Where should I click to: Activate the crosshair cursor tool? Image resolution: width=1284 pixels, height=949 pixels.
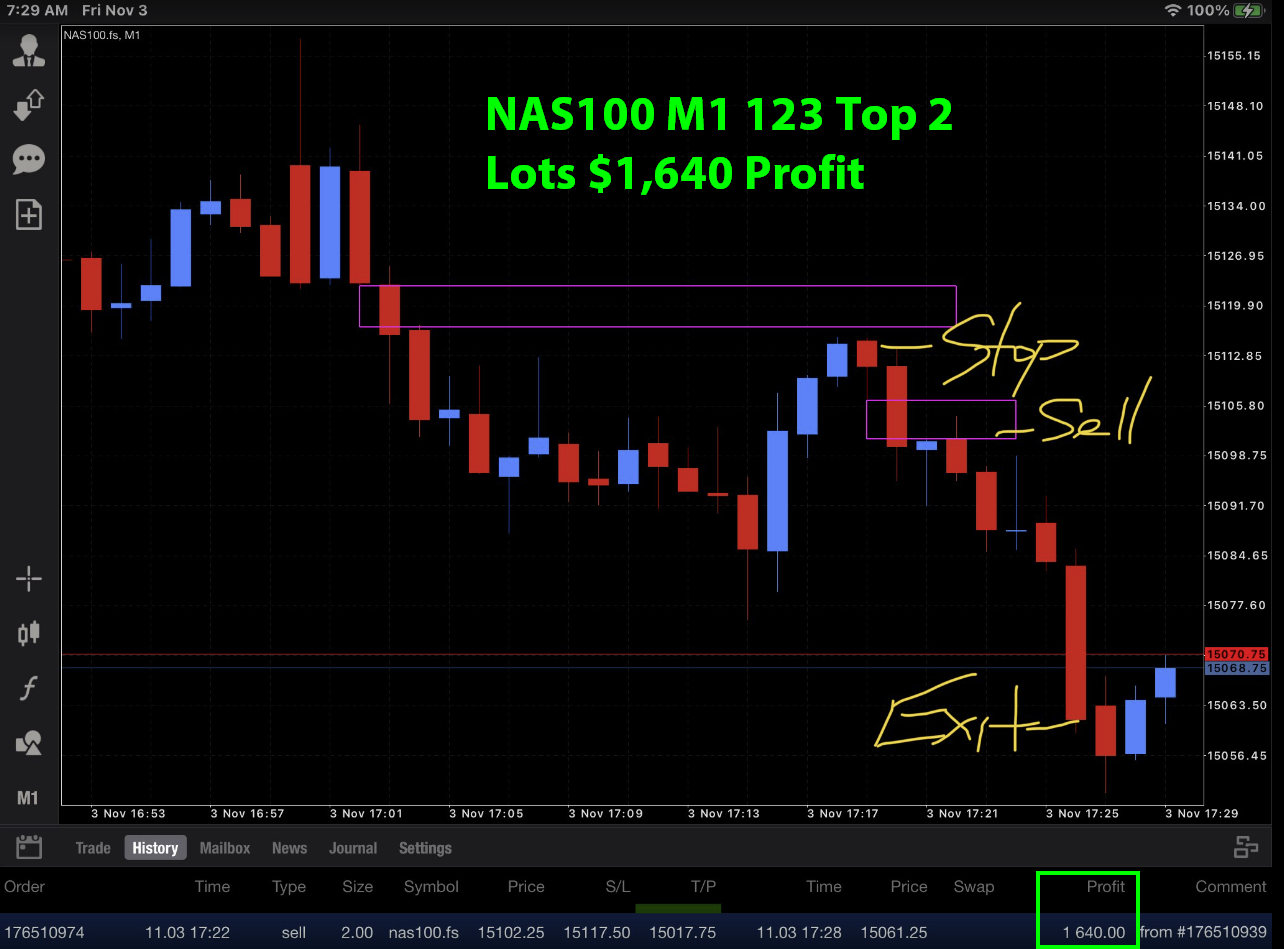pos(28,578)
